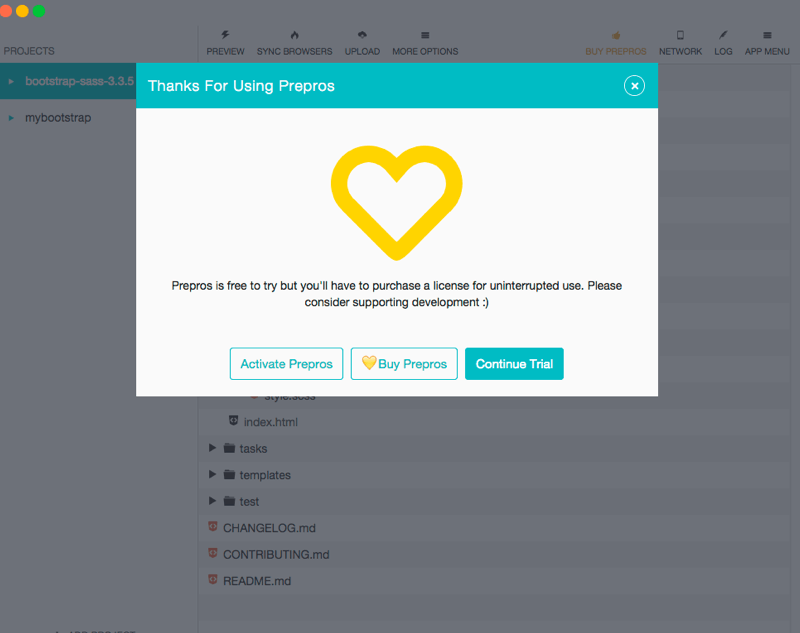Screen dimensions: 800x633
Task: Click the yellow heart inside Buy Prepros button
Action: pyautogui.click(x=369, y=363)
